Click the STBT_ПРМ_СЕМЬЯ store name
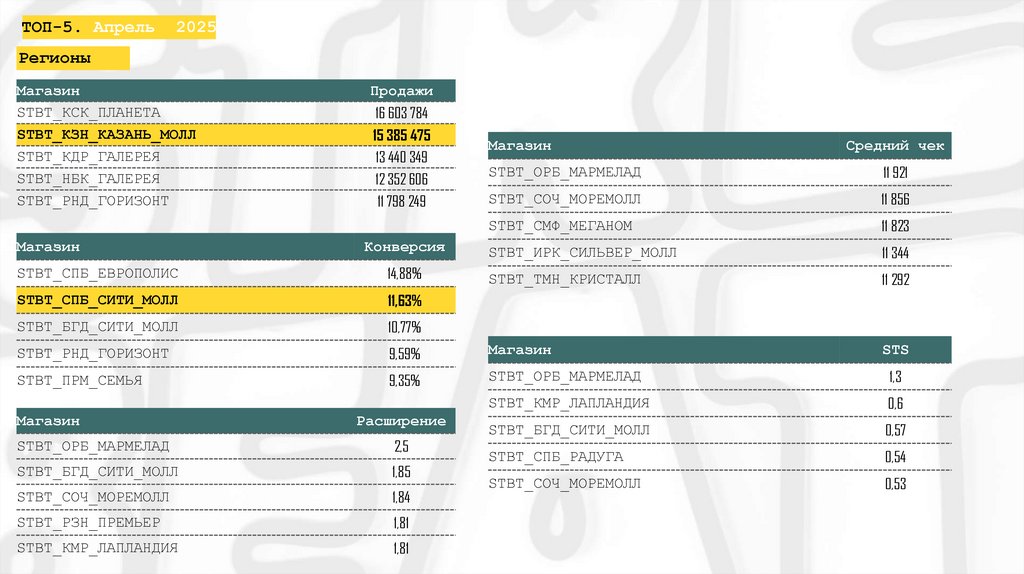 point(80,381)
